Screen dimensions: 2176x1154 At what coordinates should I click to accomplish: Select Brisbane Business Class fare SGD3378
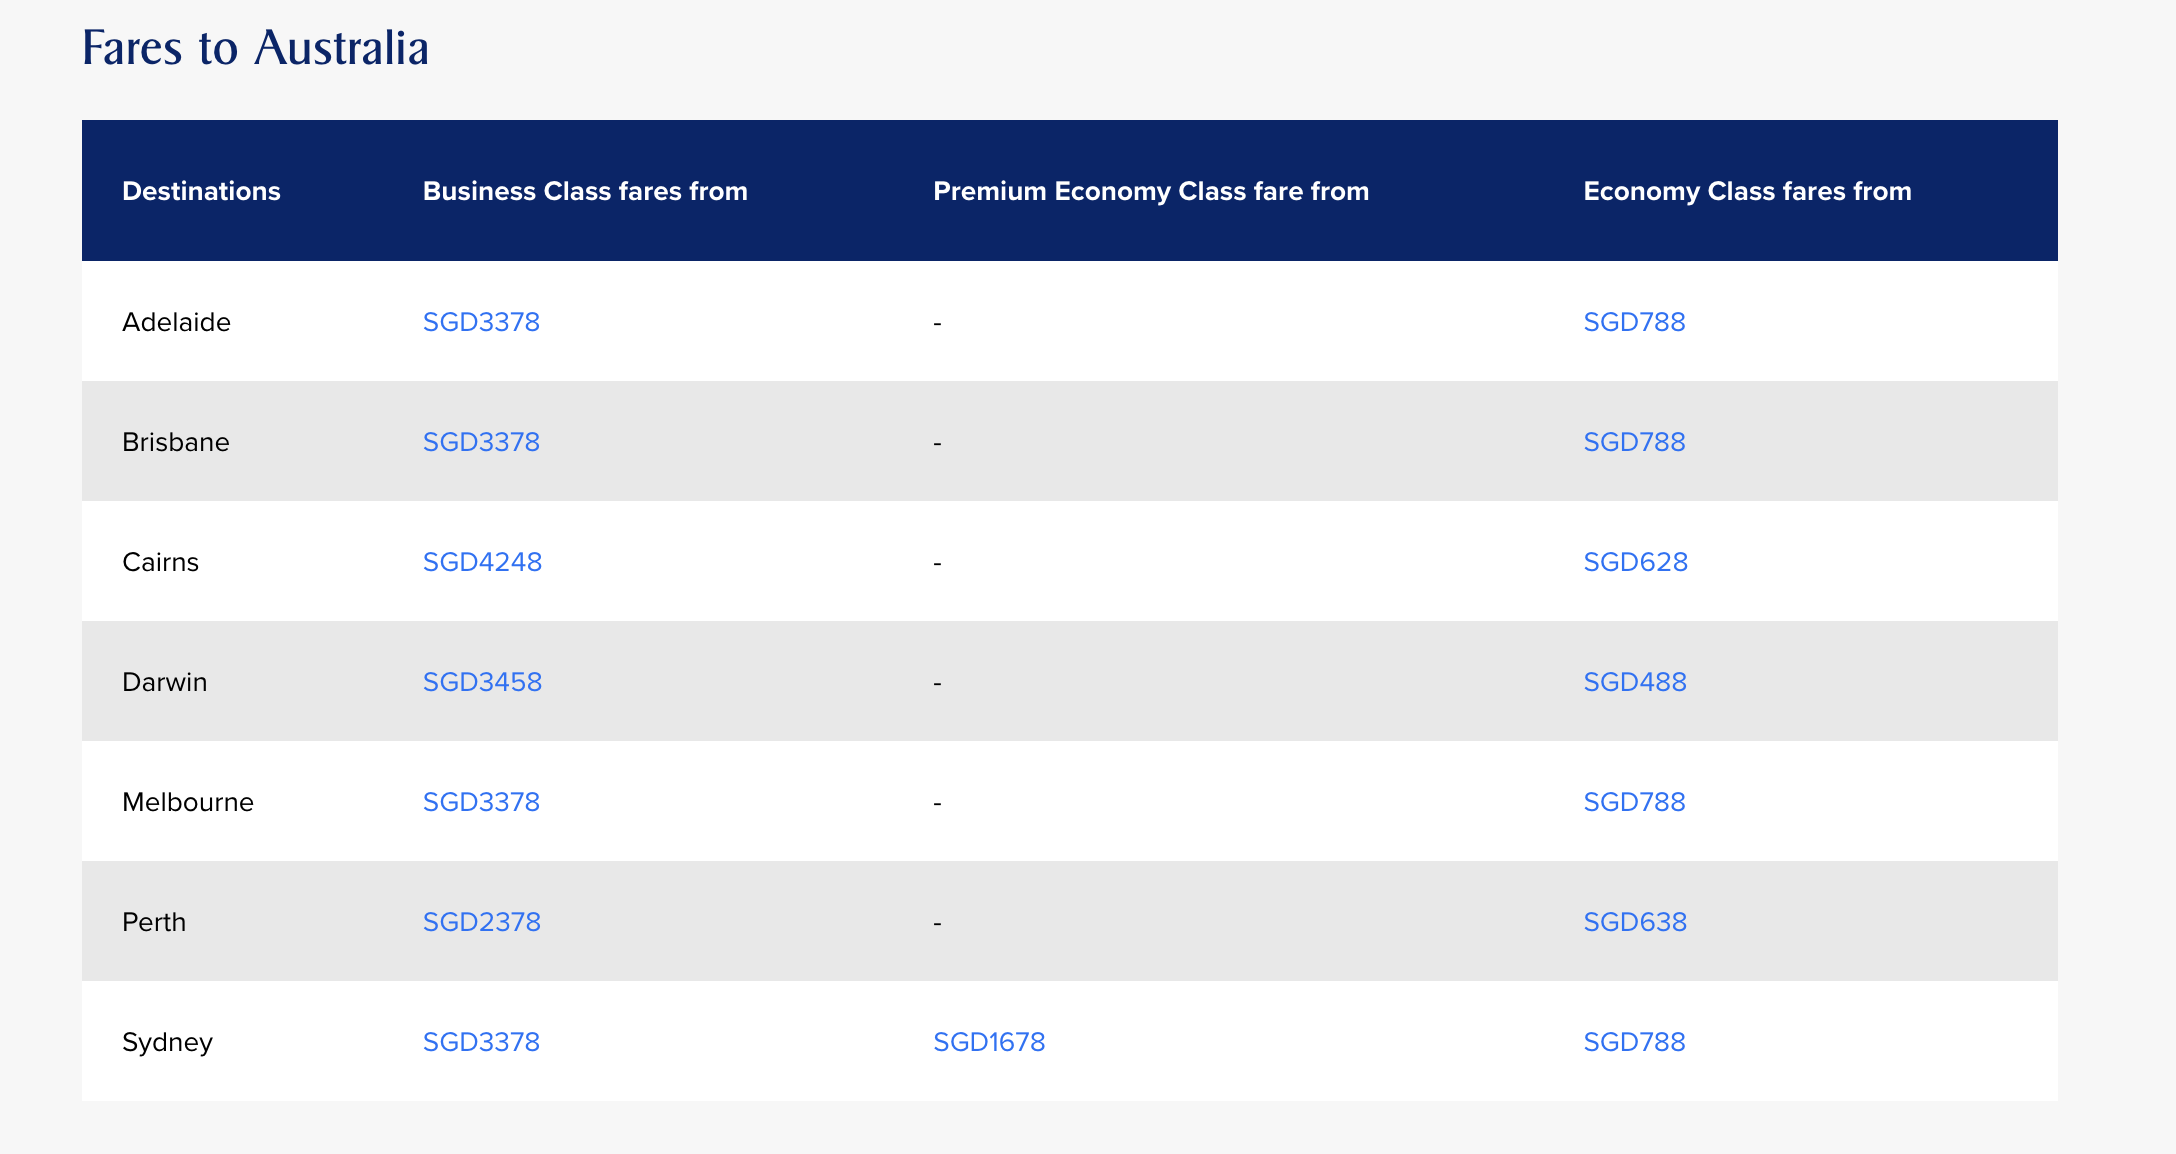(481, 442)
